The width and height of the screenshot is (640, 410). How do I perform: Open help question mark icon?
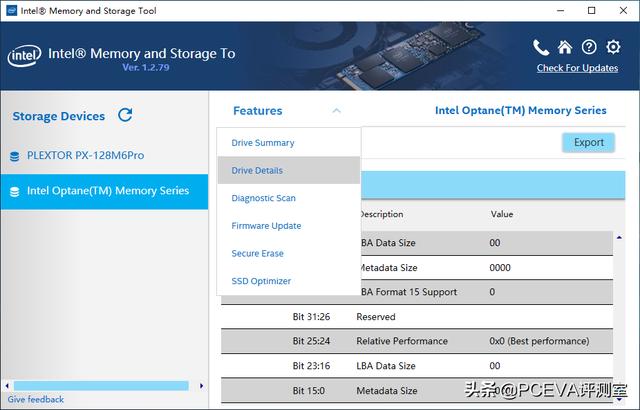pos(589,47)
